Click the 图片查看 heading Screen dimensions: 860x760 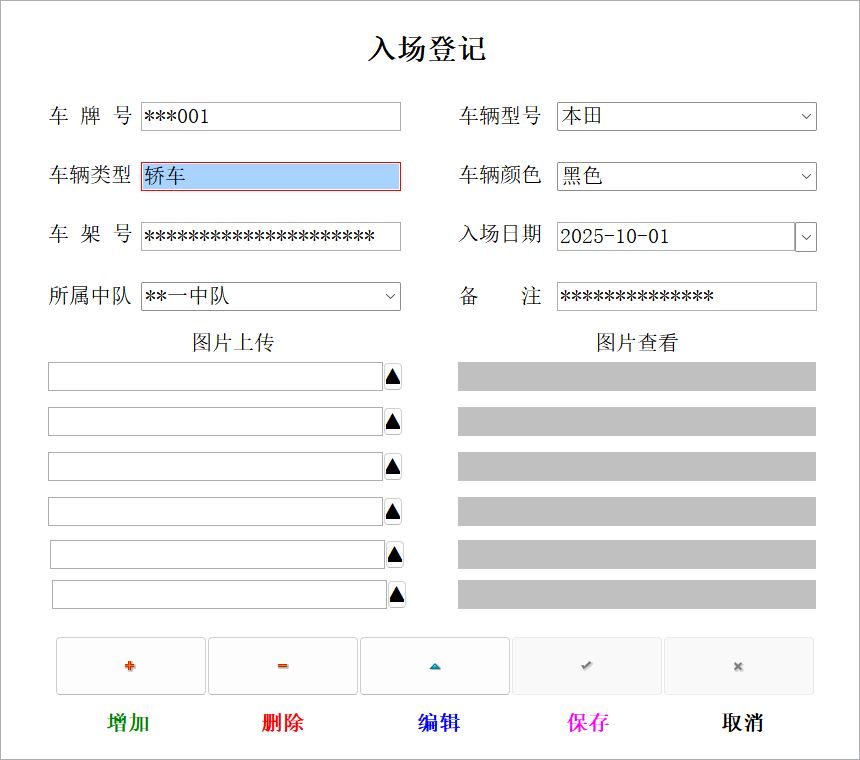tap(637, 342)
